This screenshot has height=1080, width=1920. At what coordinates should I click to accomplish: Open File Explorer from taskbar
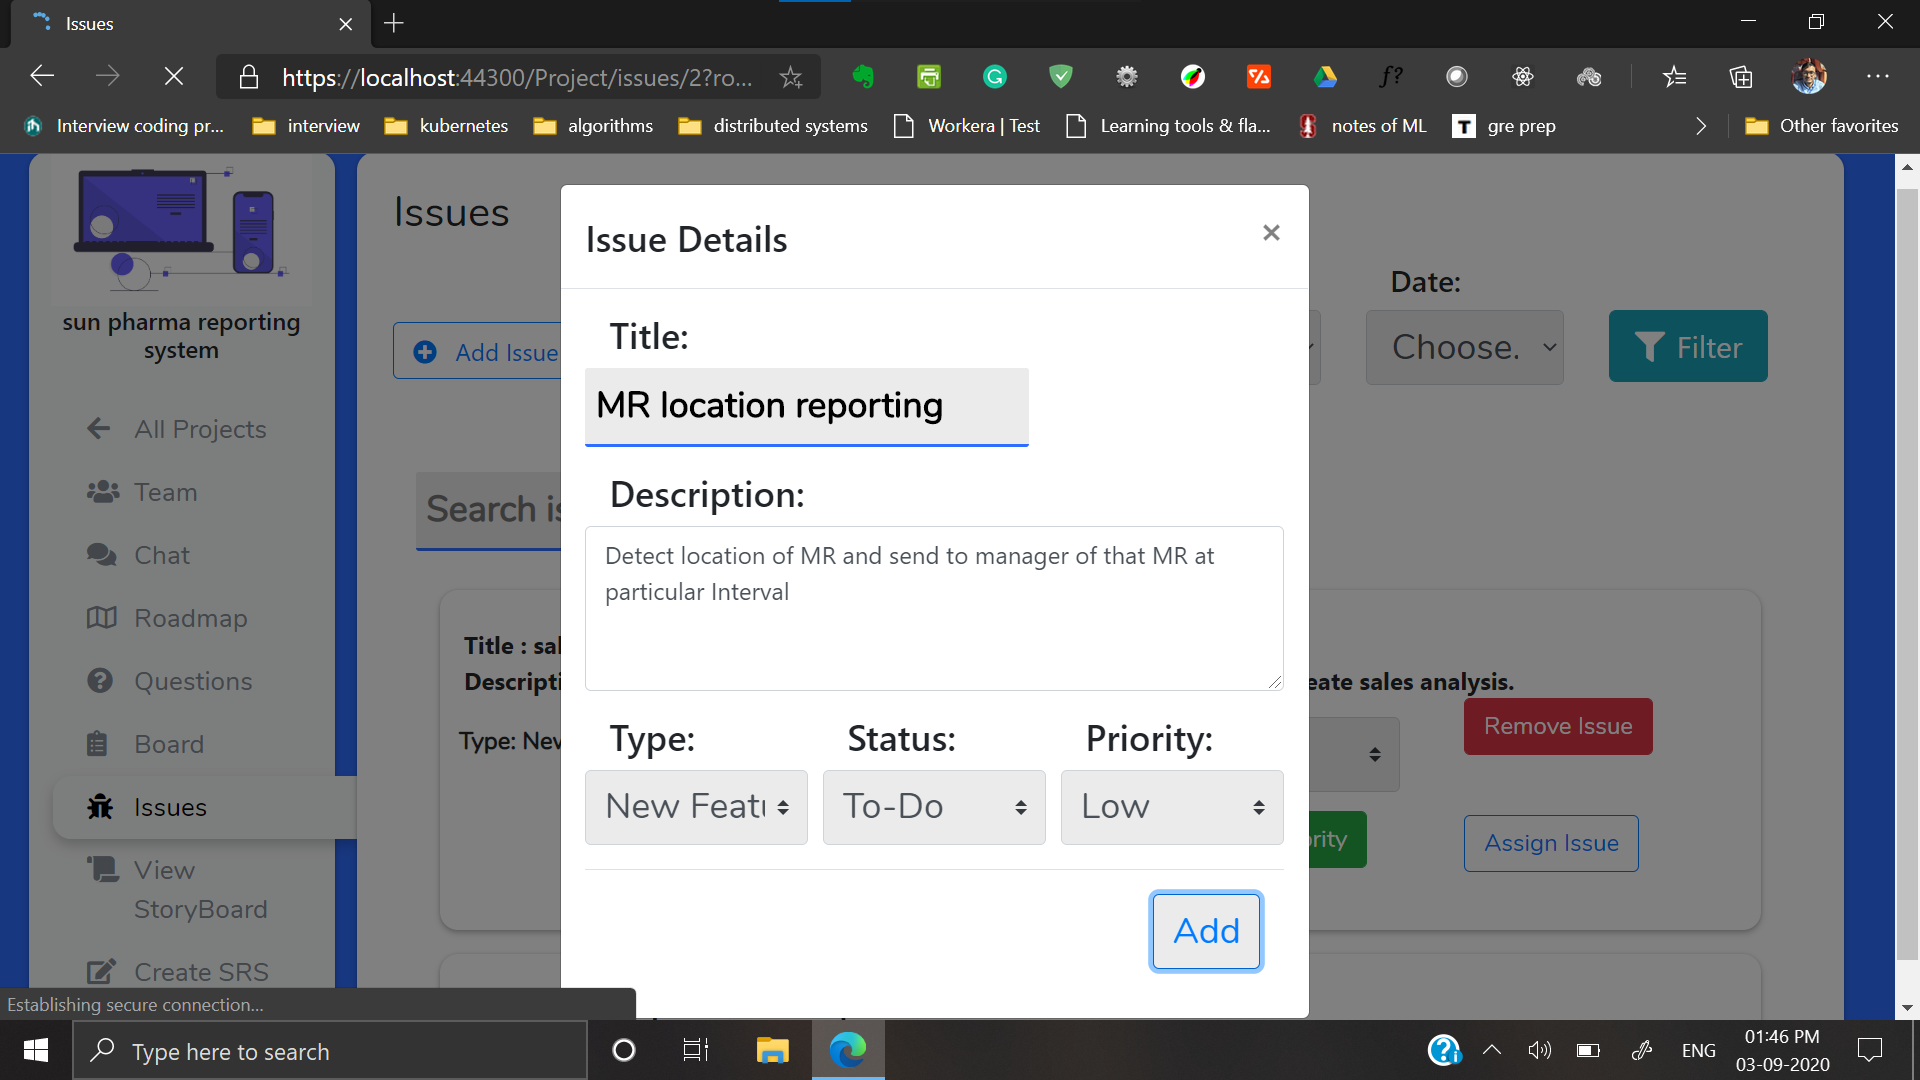click(x=772, y=1050)
